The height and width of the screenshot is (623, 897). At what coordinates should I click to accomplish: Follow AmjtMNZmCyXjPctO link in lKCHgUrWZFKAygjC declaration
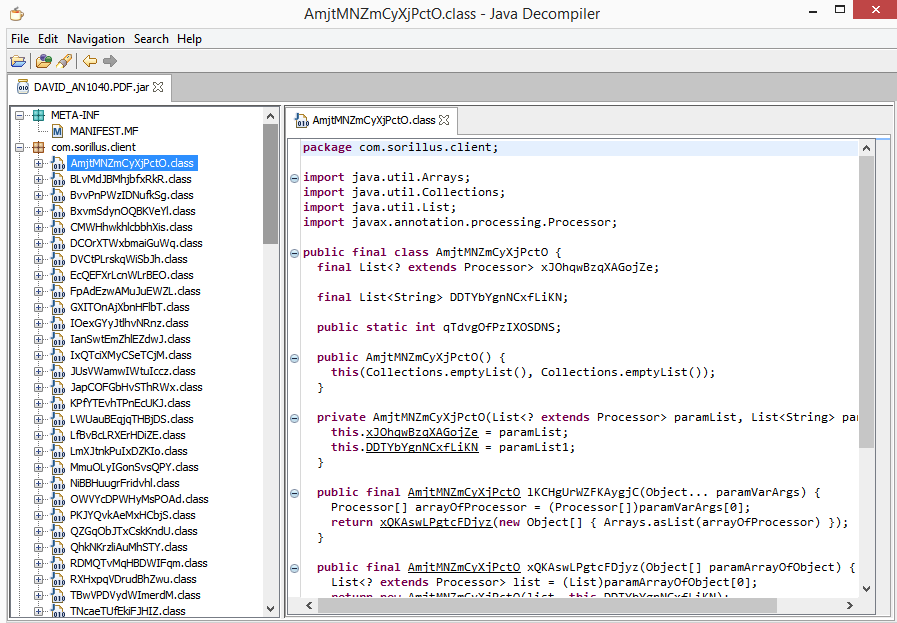pyautogui.click(x=464, y=492)
